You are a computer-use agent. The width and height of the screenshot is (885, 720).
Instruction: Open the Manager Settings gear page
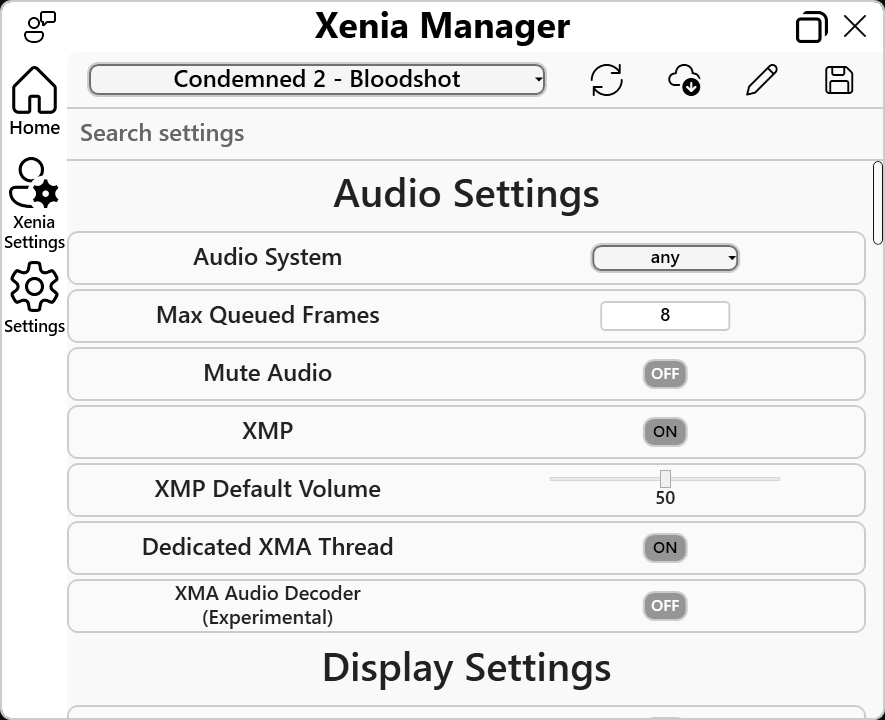tap(34, 298)
